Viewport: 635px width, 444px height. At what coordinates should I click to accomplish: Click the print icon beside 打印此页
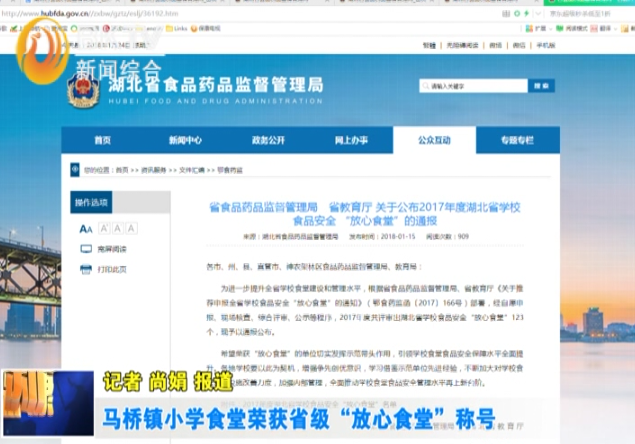86,268
